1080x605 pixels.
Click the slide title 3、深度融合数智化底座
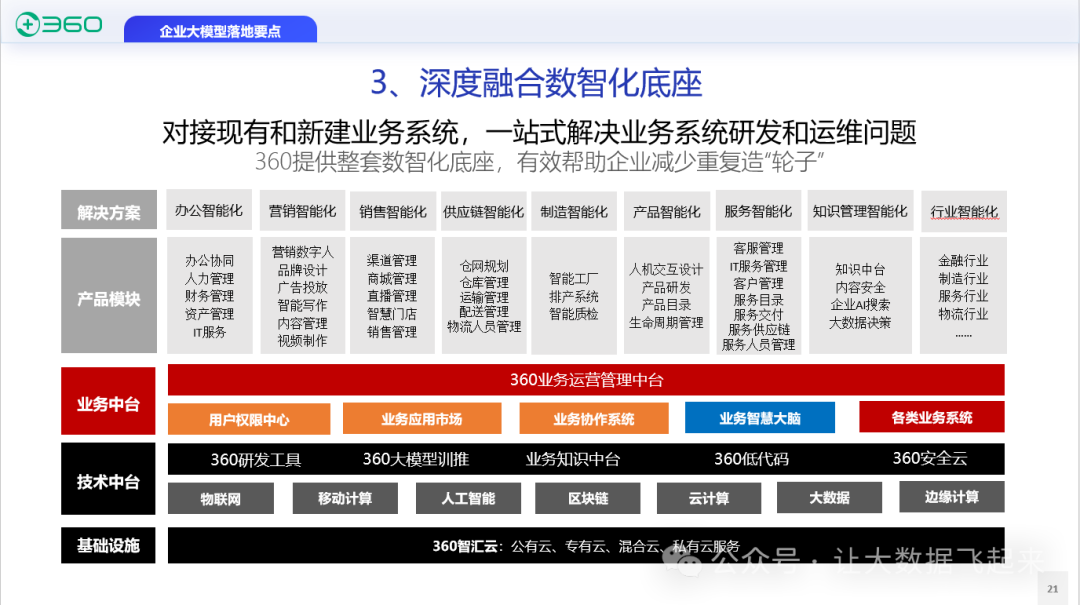[x=536, y=83]
